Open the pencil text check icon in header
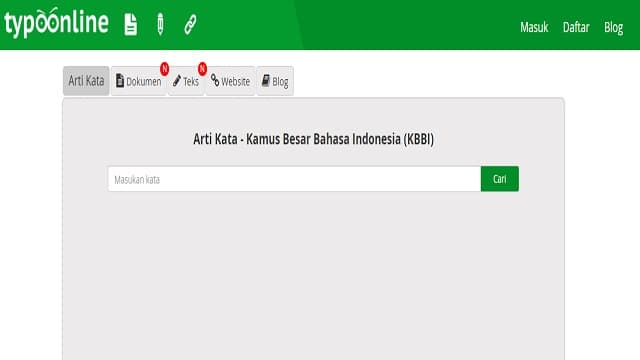The height and width of the screenshot is (360, 640). click(x=160, y=24)
